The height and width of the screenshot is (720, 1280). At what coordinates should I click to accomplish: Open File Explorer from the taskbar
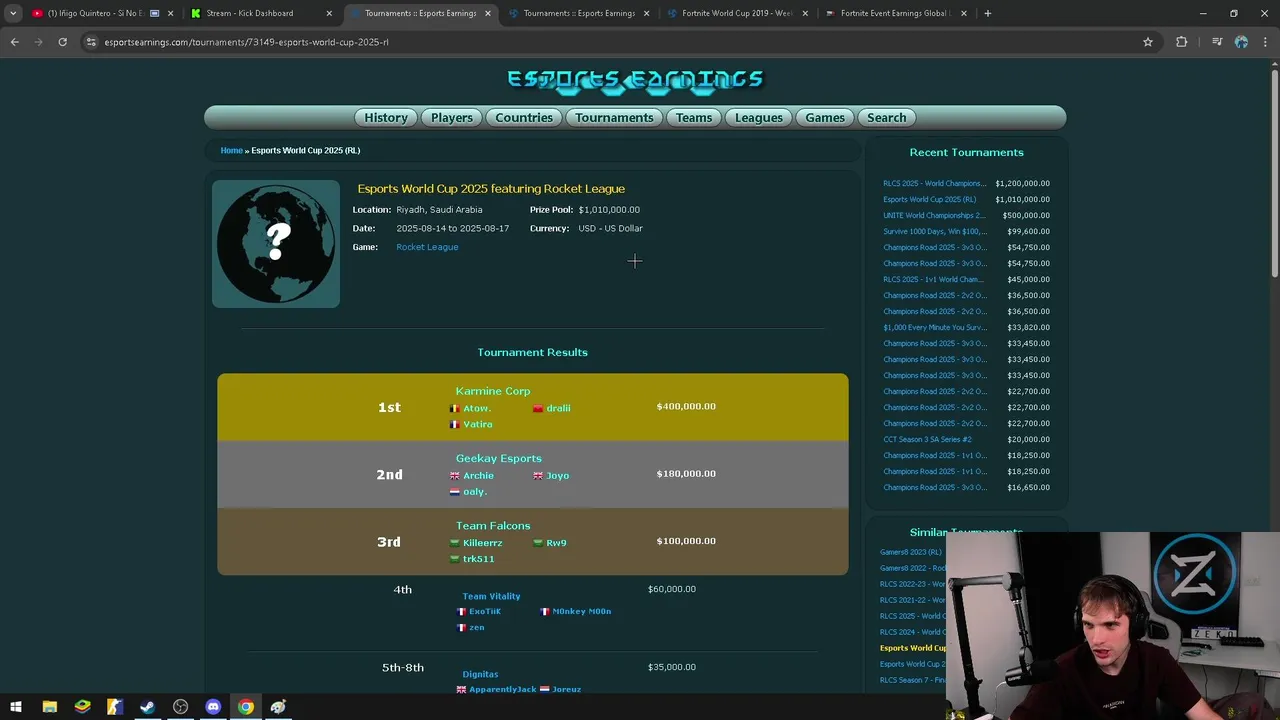pyautogui.click(x=49, y=707)
